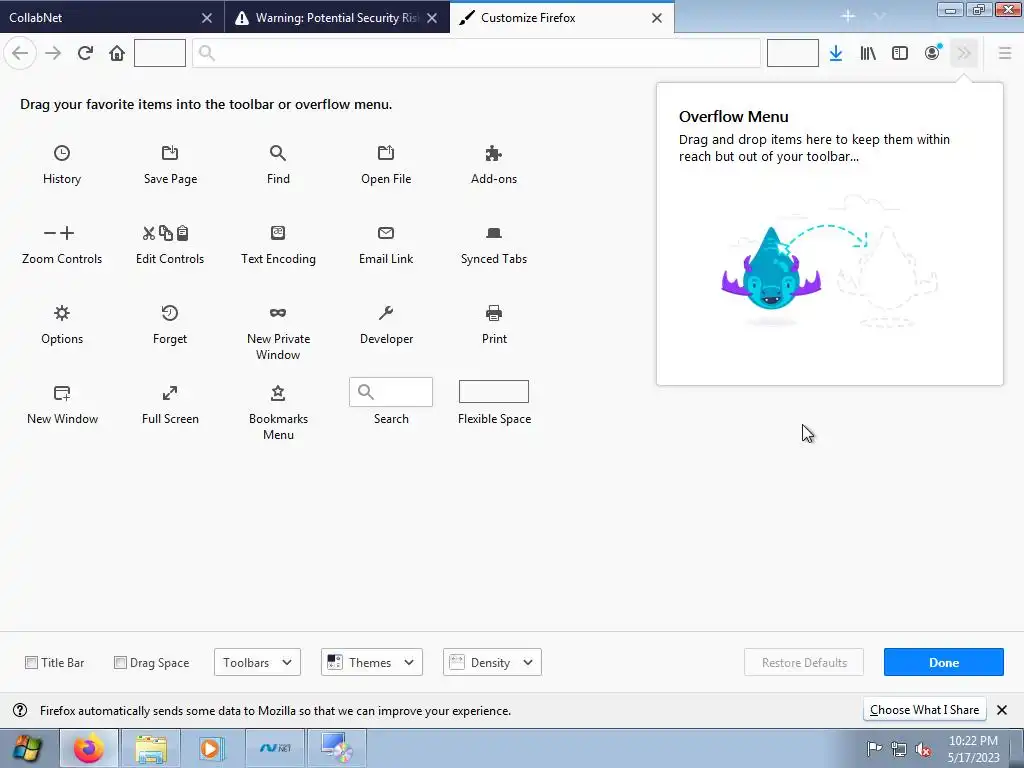Close the CollabNet tab

click(x=206, y=18)
